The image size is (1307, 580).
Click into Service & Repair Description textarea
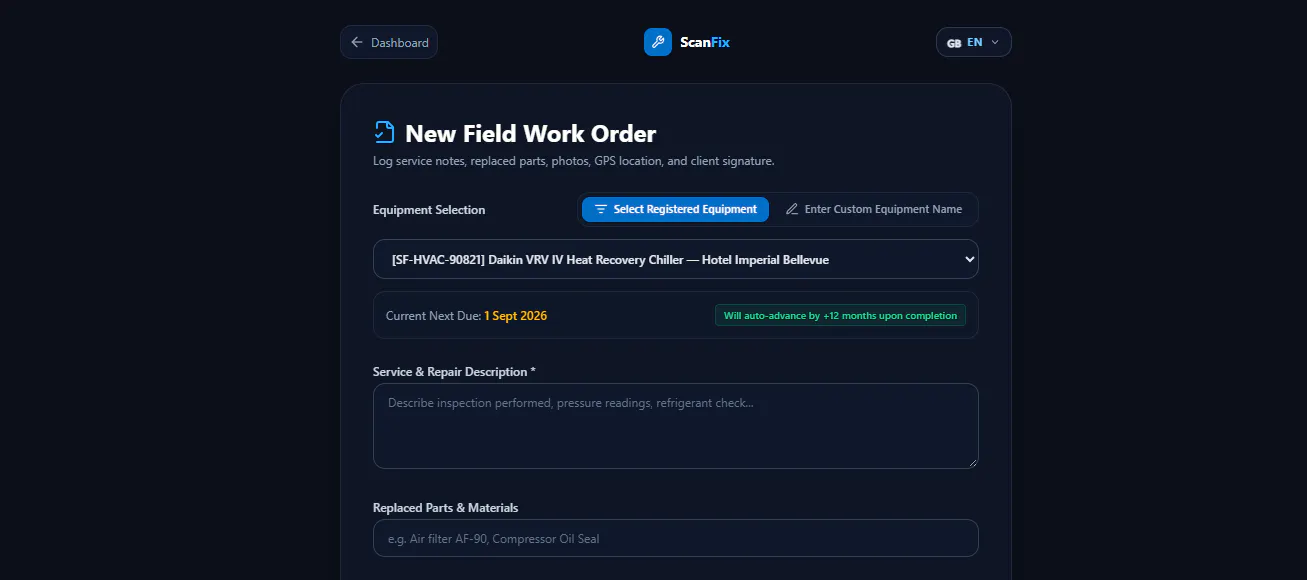676,426
